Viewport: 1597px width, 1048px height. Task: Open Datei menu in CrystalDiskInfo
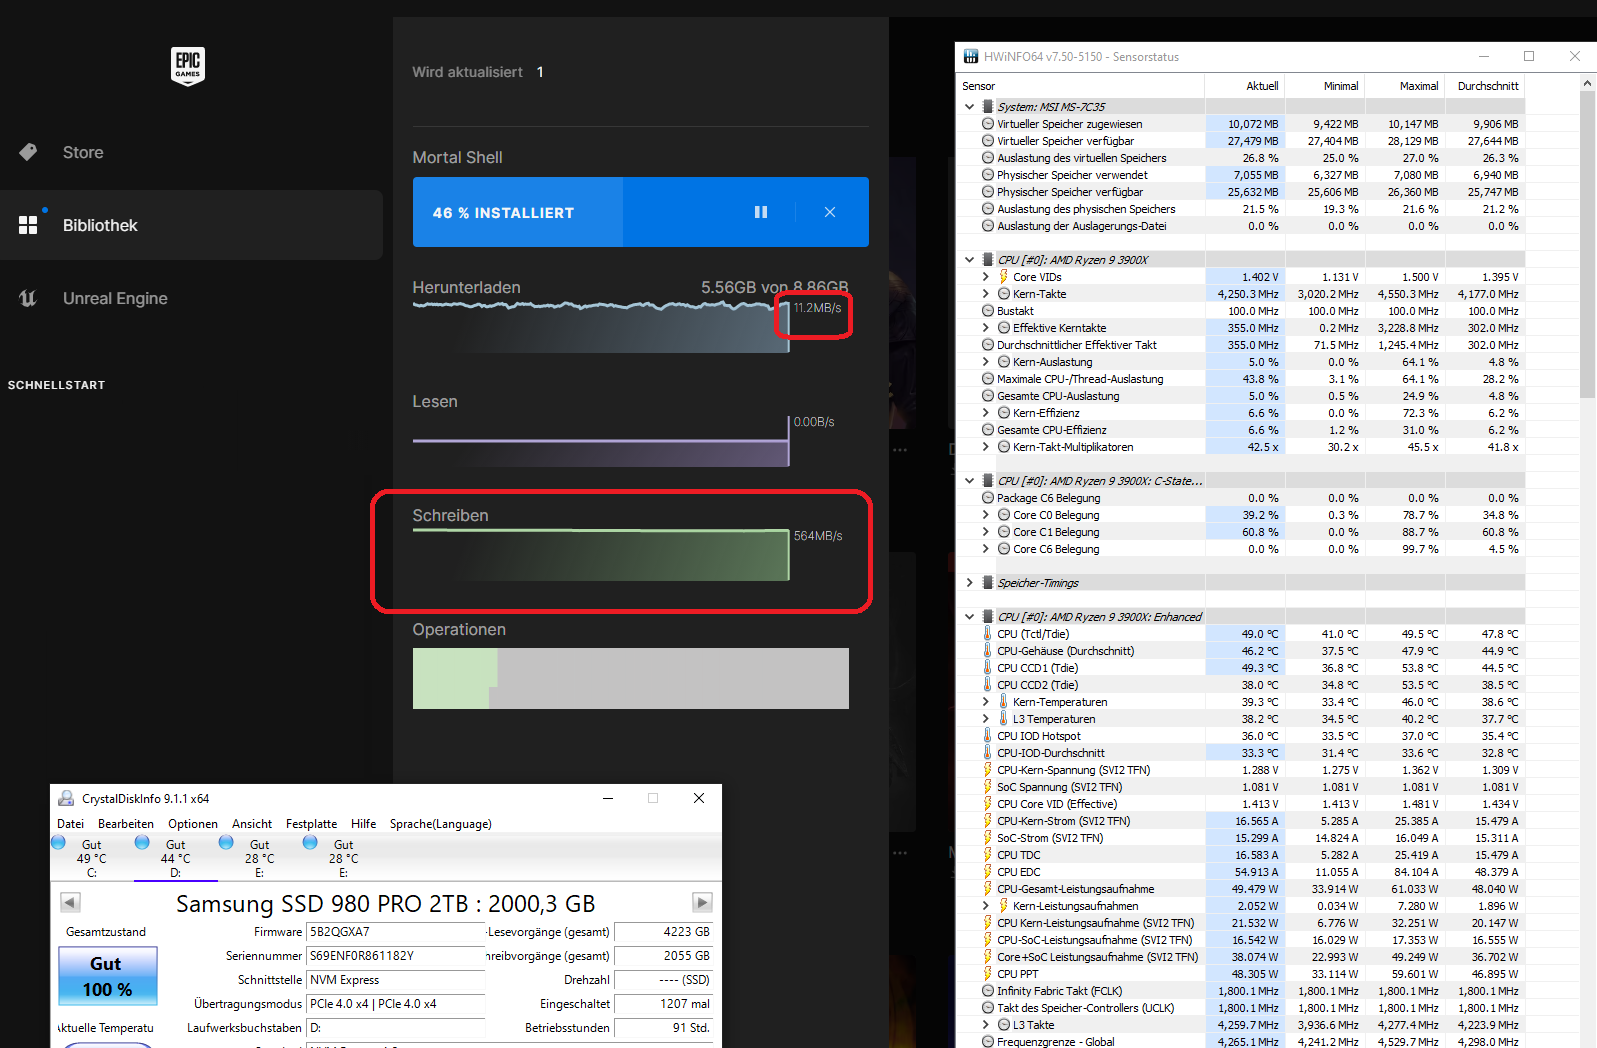click(71, 824)
